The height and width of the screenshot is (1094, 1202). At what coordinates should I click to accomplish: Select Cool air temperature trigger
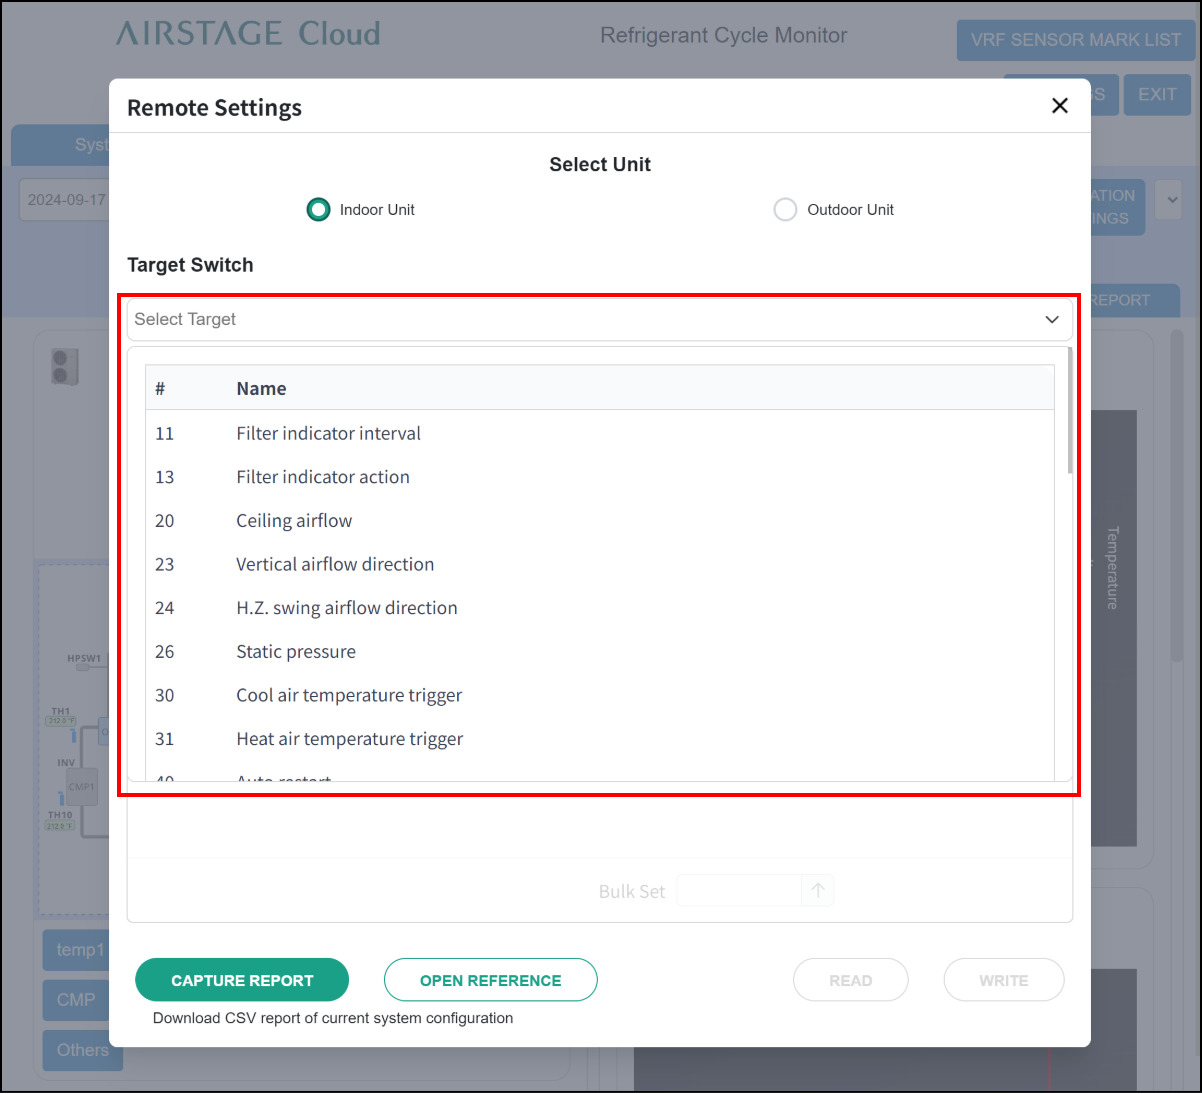349,696
